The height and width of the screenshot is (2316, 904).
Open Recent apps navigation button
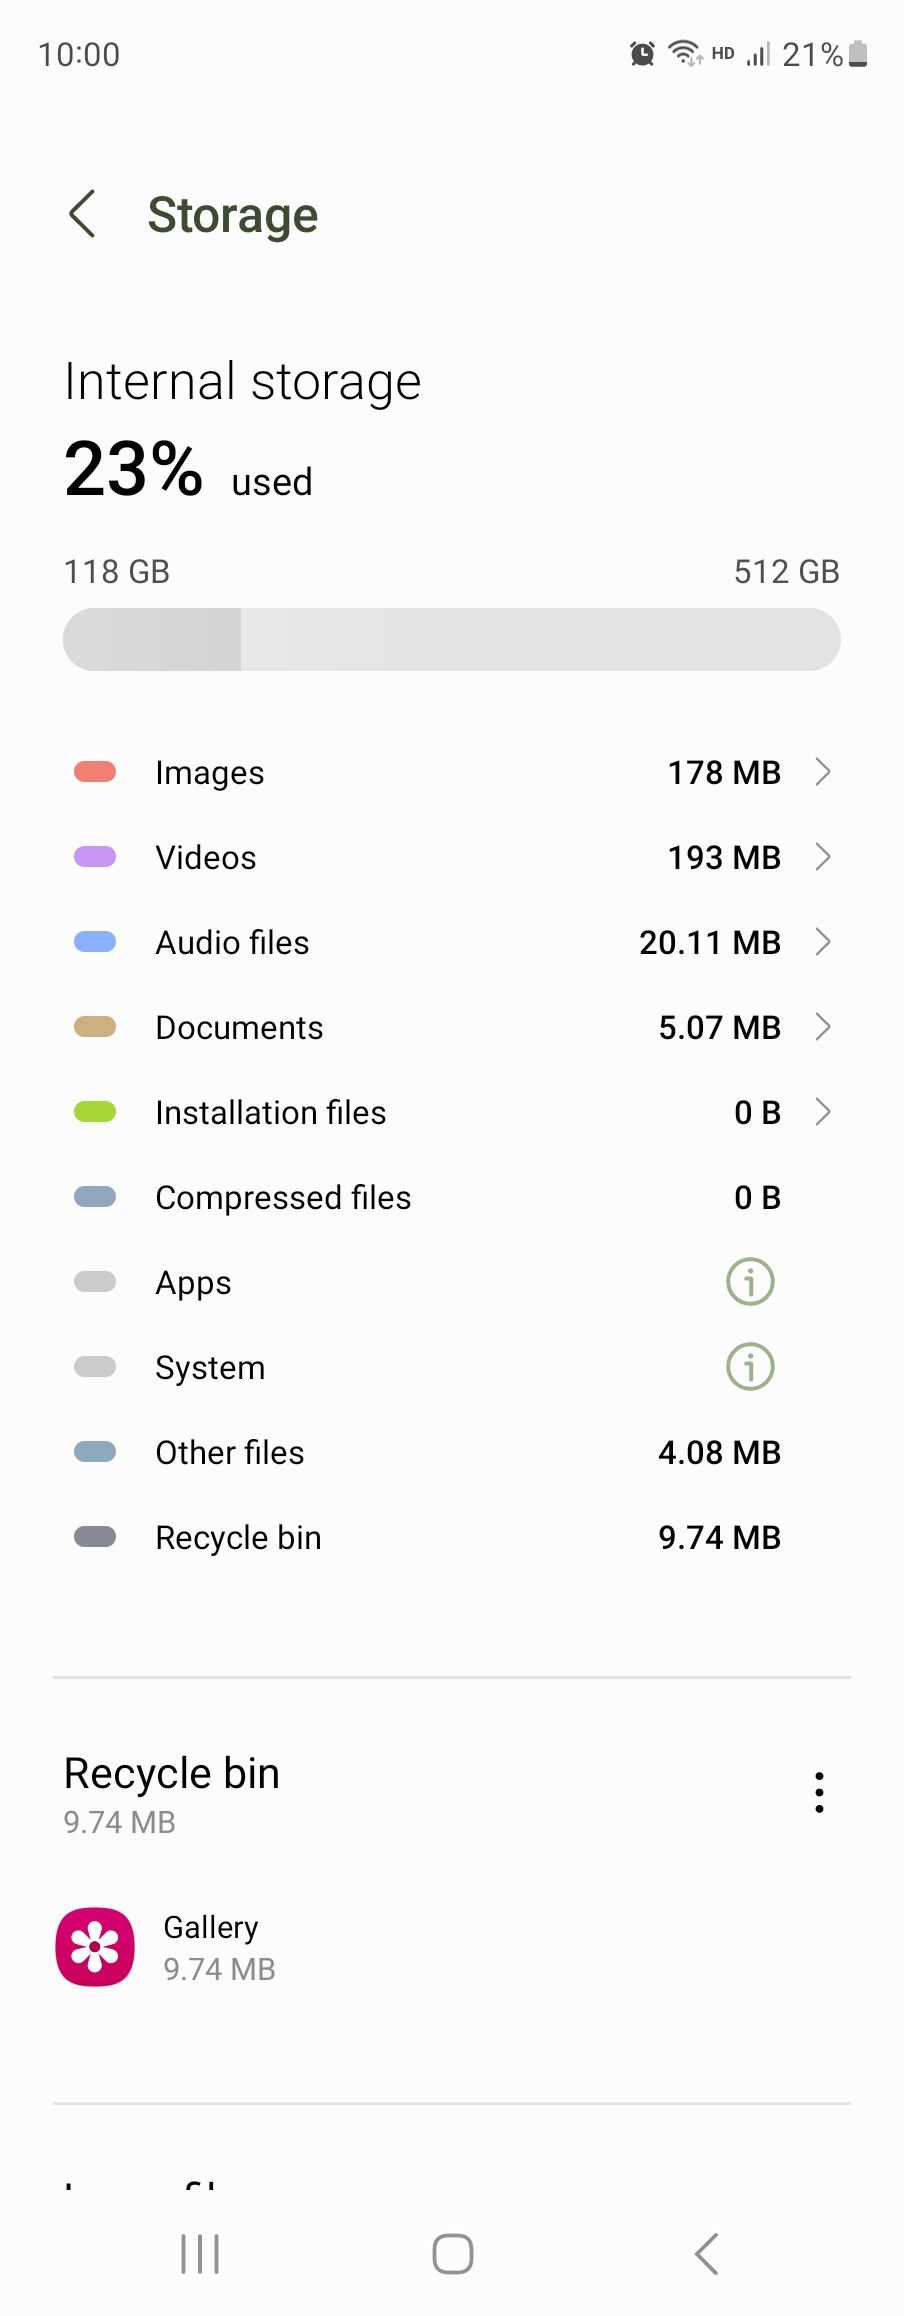click(x=200, y=2254)
